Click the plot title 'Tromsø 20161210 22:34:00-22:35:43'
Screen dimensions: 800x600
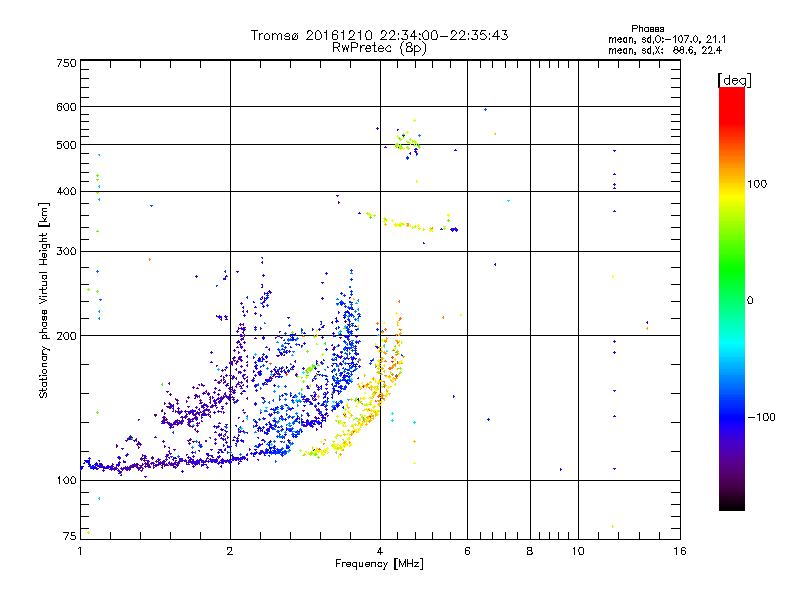click(379, 35)
